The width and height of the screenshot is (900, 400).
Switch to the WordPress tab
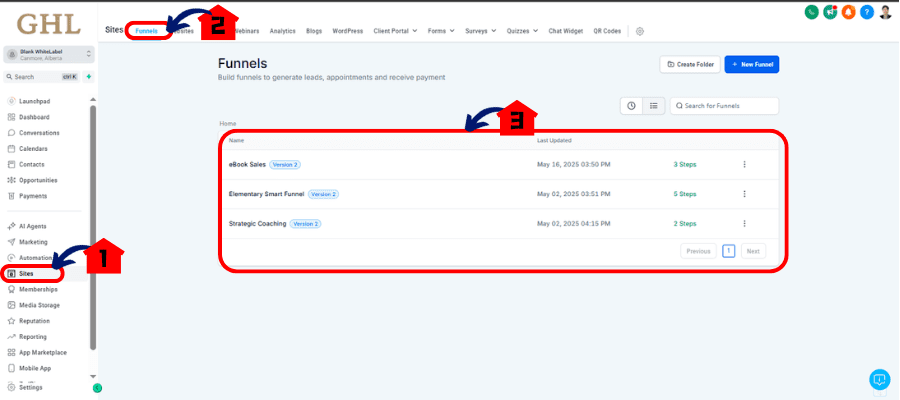coord(348,31)
